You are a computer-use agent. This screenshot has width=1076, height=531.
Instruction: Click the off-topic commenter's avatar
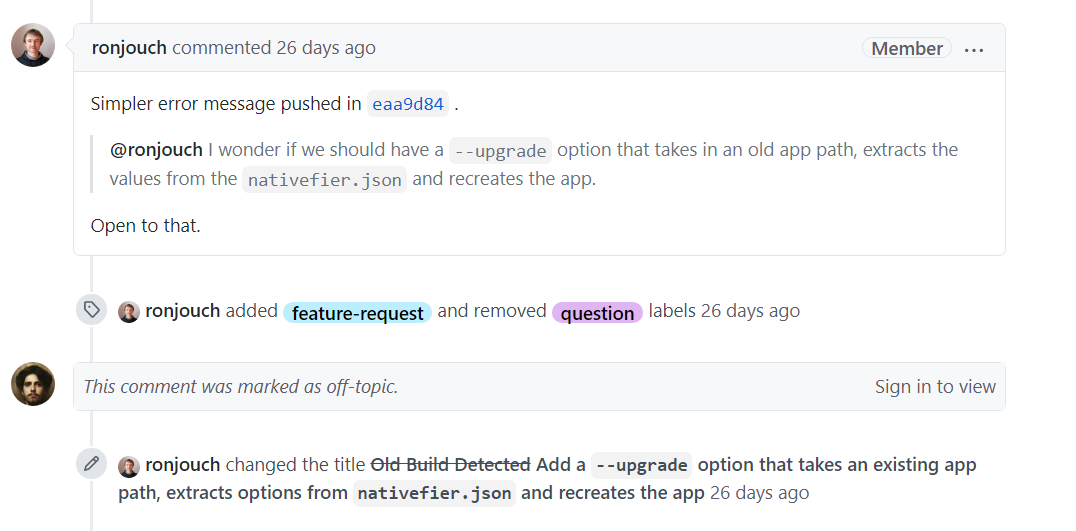[x=33, y=384]
